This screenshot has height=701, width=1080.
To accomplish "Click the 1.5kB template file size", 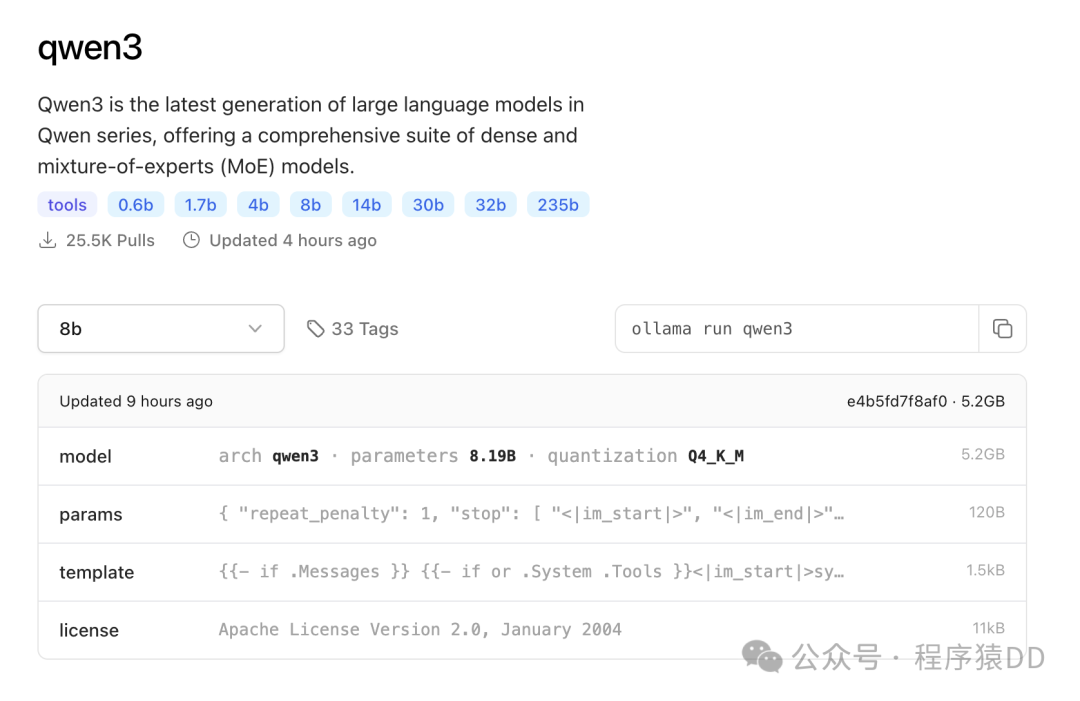I will [985, 570].
